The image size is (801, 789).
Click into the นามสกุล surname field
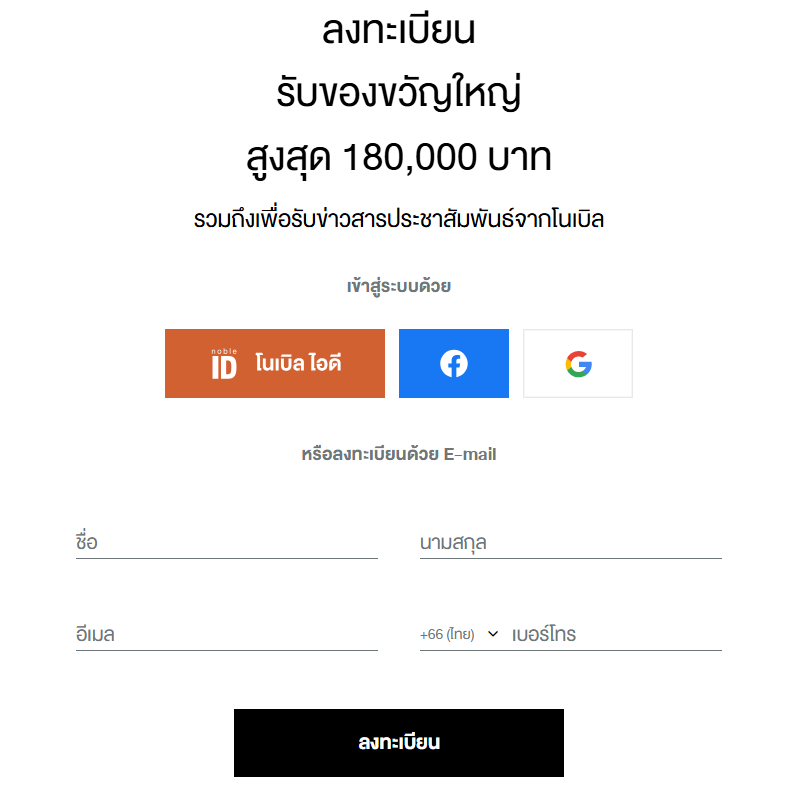[570, 543]
